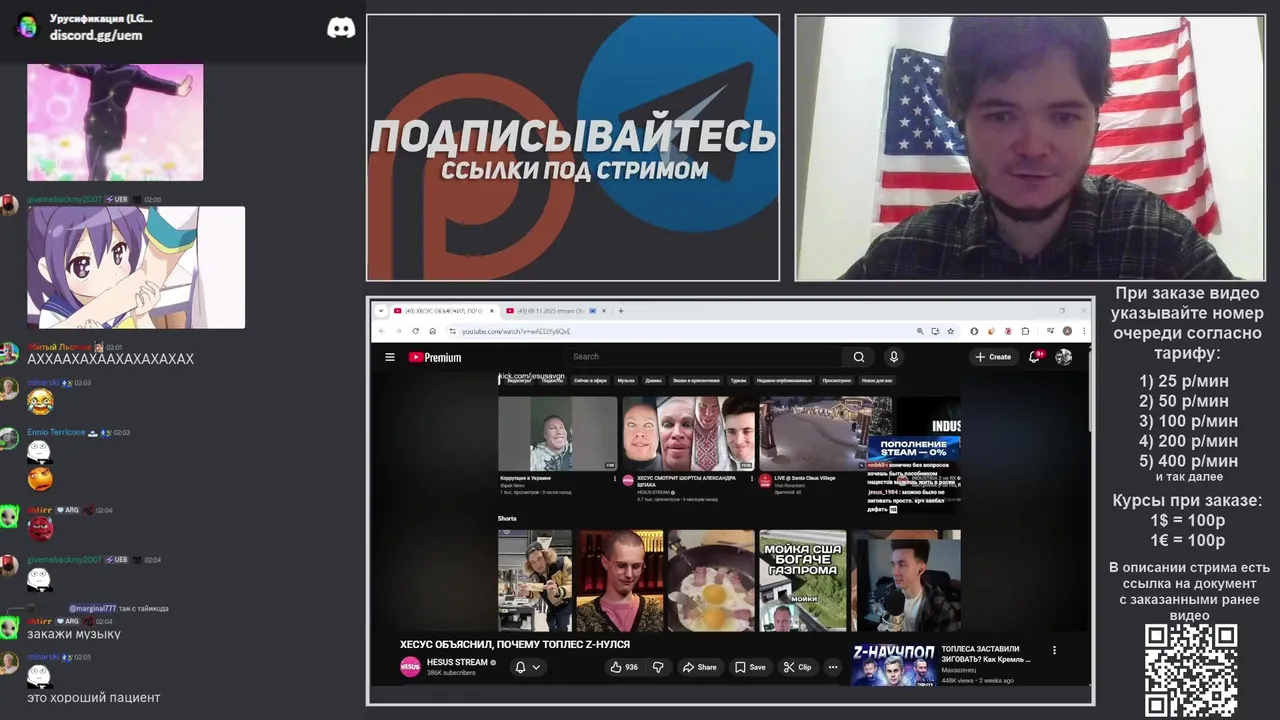The image size is (1280, 720).
Task: View site information icon left of URL
Action: point(452,331)
